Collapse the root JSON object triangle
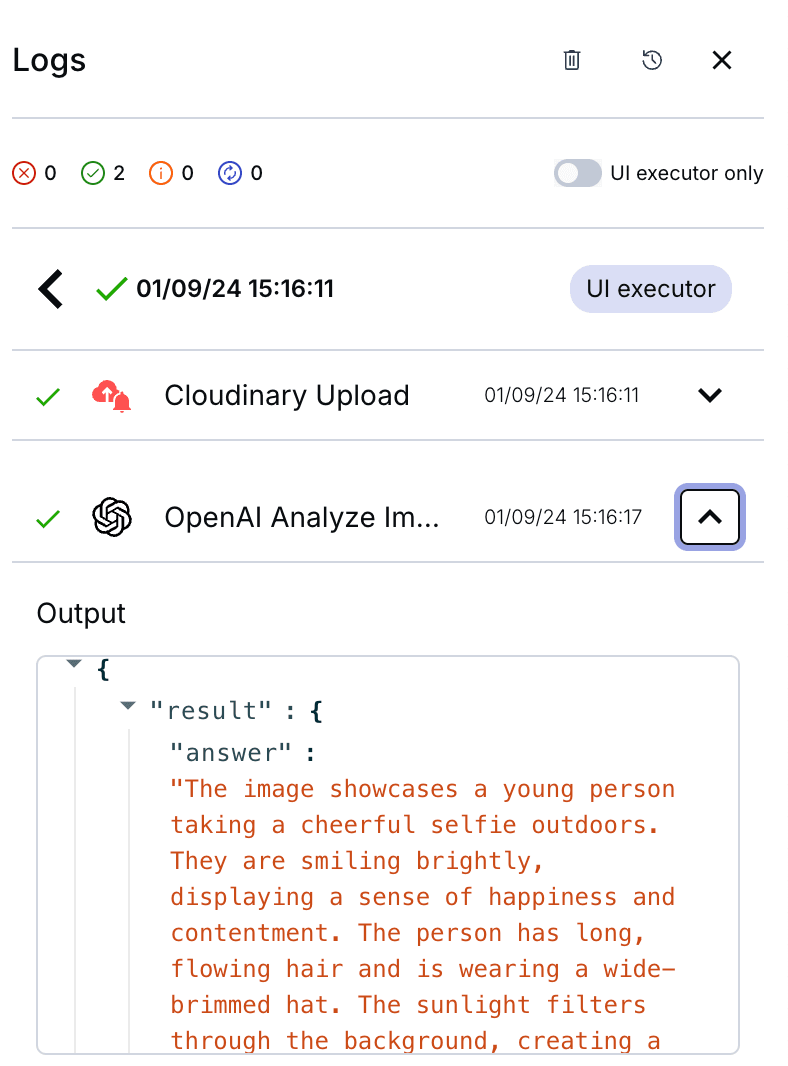Viewport: 788px width, 1066px height. click(74, 664)
